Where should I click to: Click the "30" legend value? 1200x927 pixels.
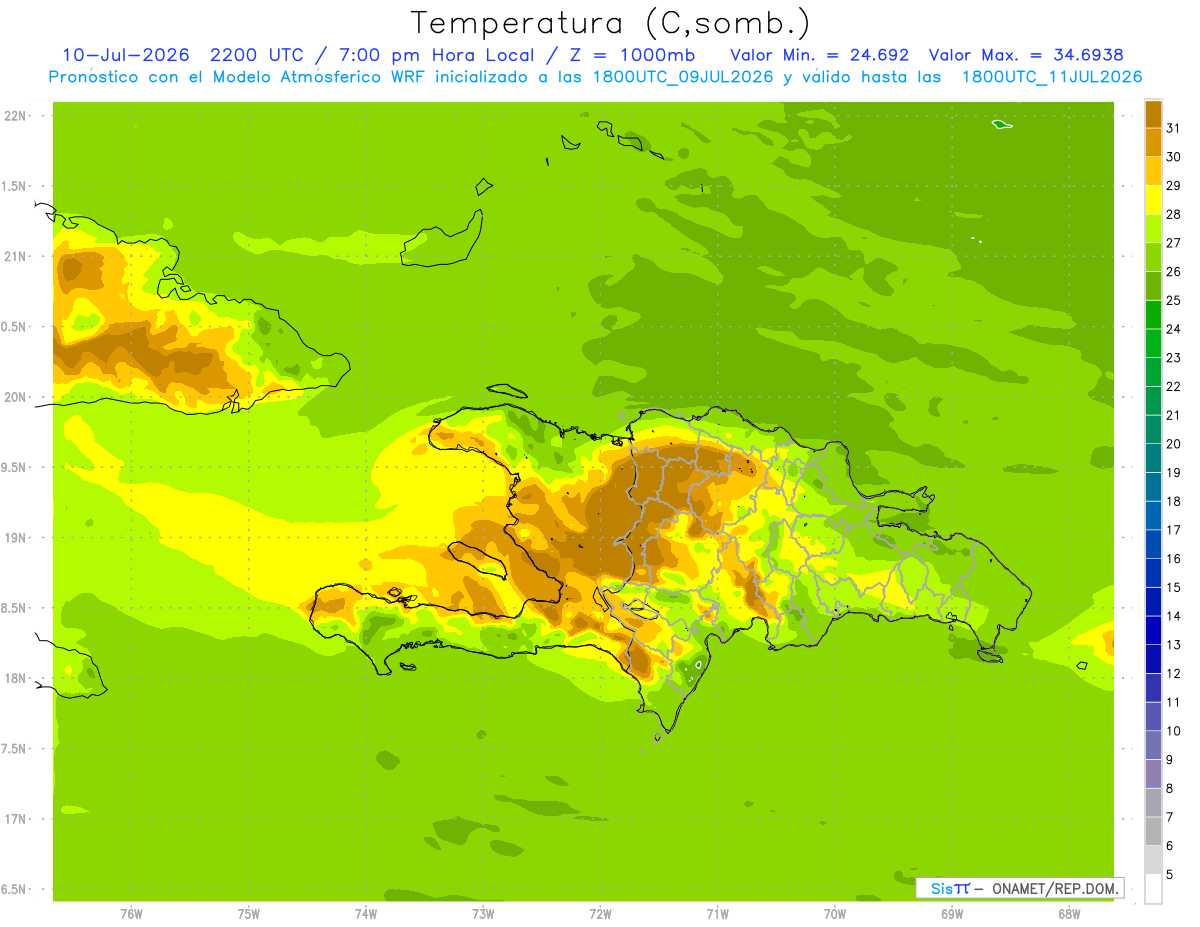(x=1174, y=157)
